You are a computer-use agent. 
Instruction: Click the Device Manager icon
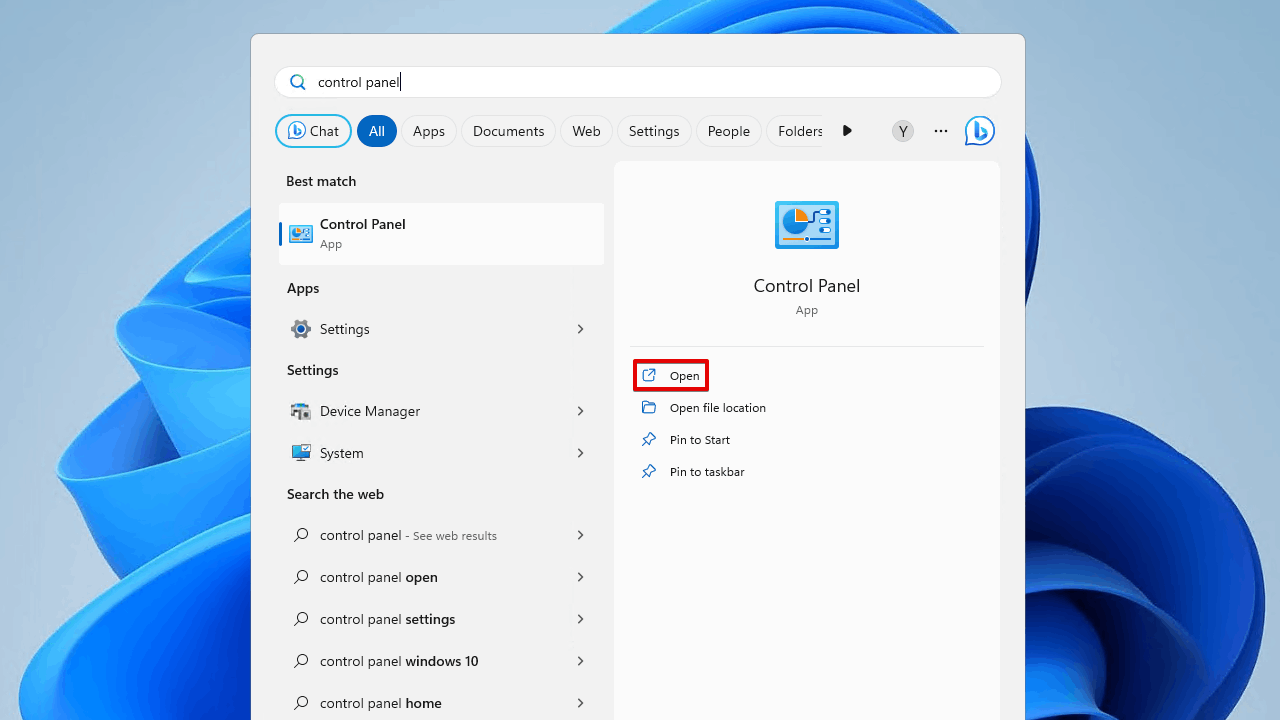pyautogui.click(x=300, y=411)
